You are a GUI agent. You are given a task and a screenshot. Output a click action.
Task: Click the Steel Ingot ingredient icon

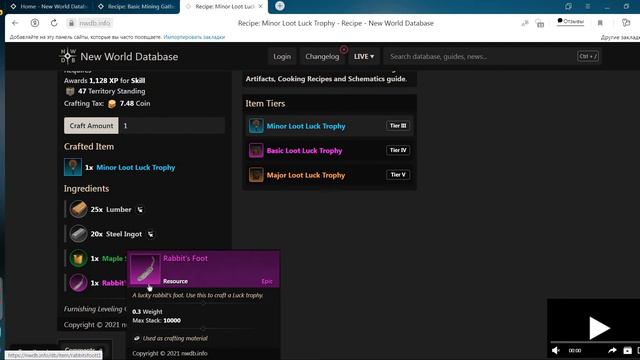78,234
